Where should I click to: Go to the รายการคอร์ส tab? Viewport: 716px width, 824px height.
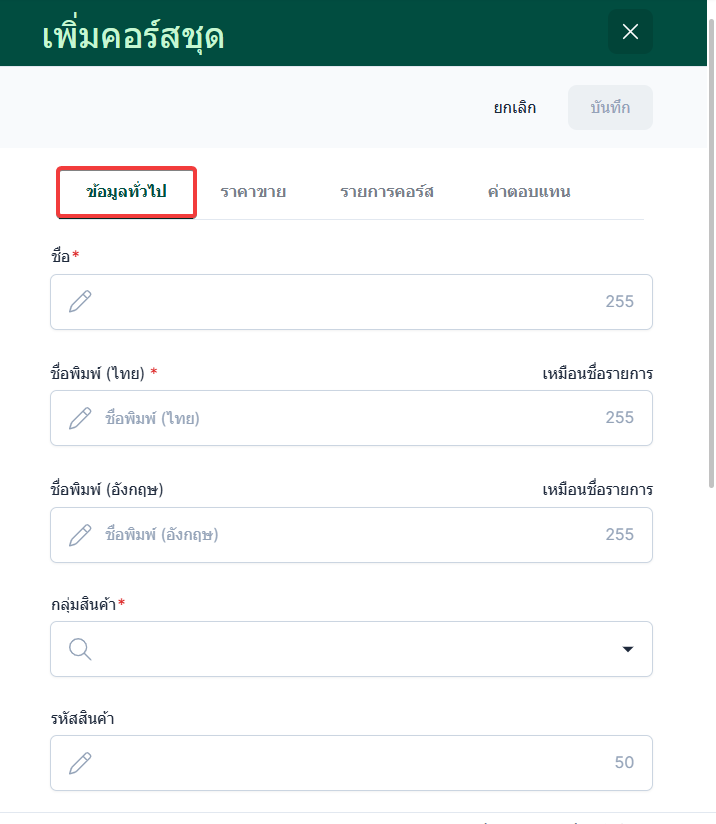tap(386, 192)
